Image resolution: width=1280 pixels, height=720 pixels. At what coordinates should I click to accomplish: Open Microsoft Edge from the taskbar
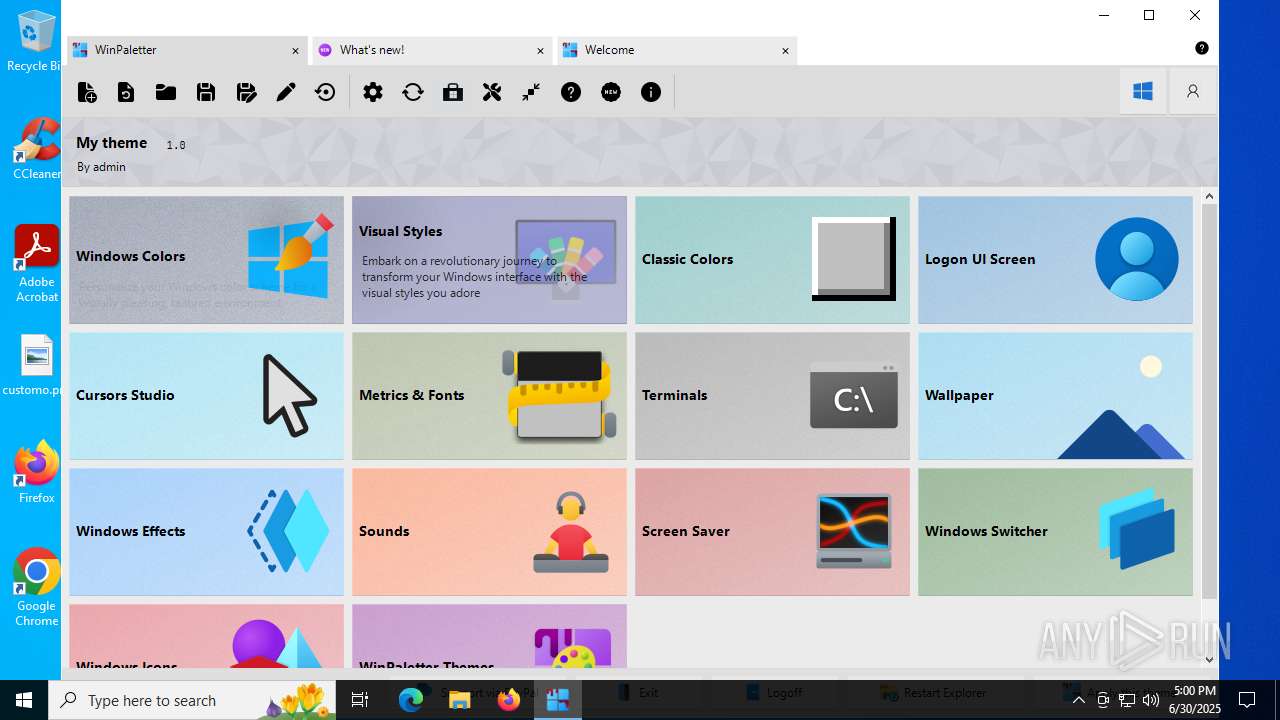click(411, 700)
